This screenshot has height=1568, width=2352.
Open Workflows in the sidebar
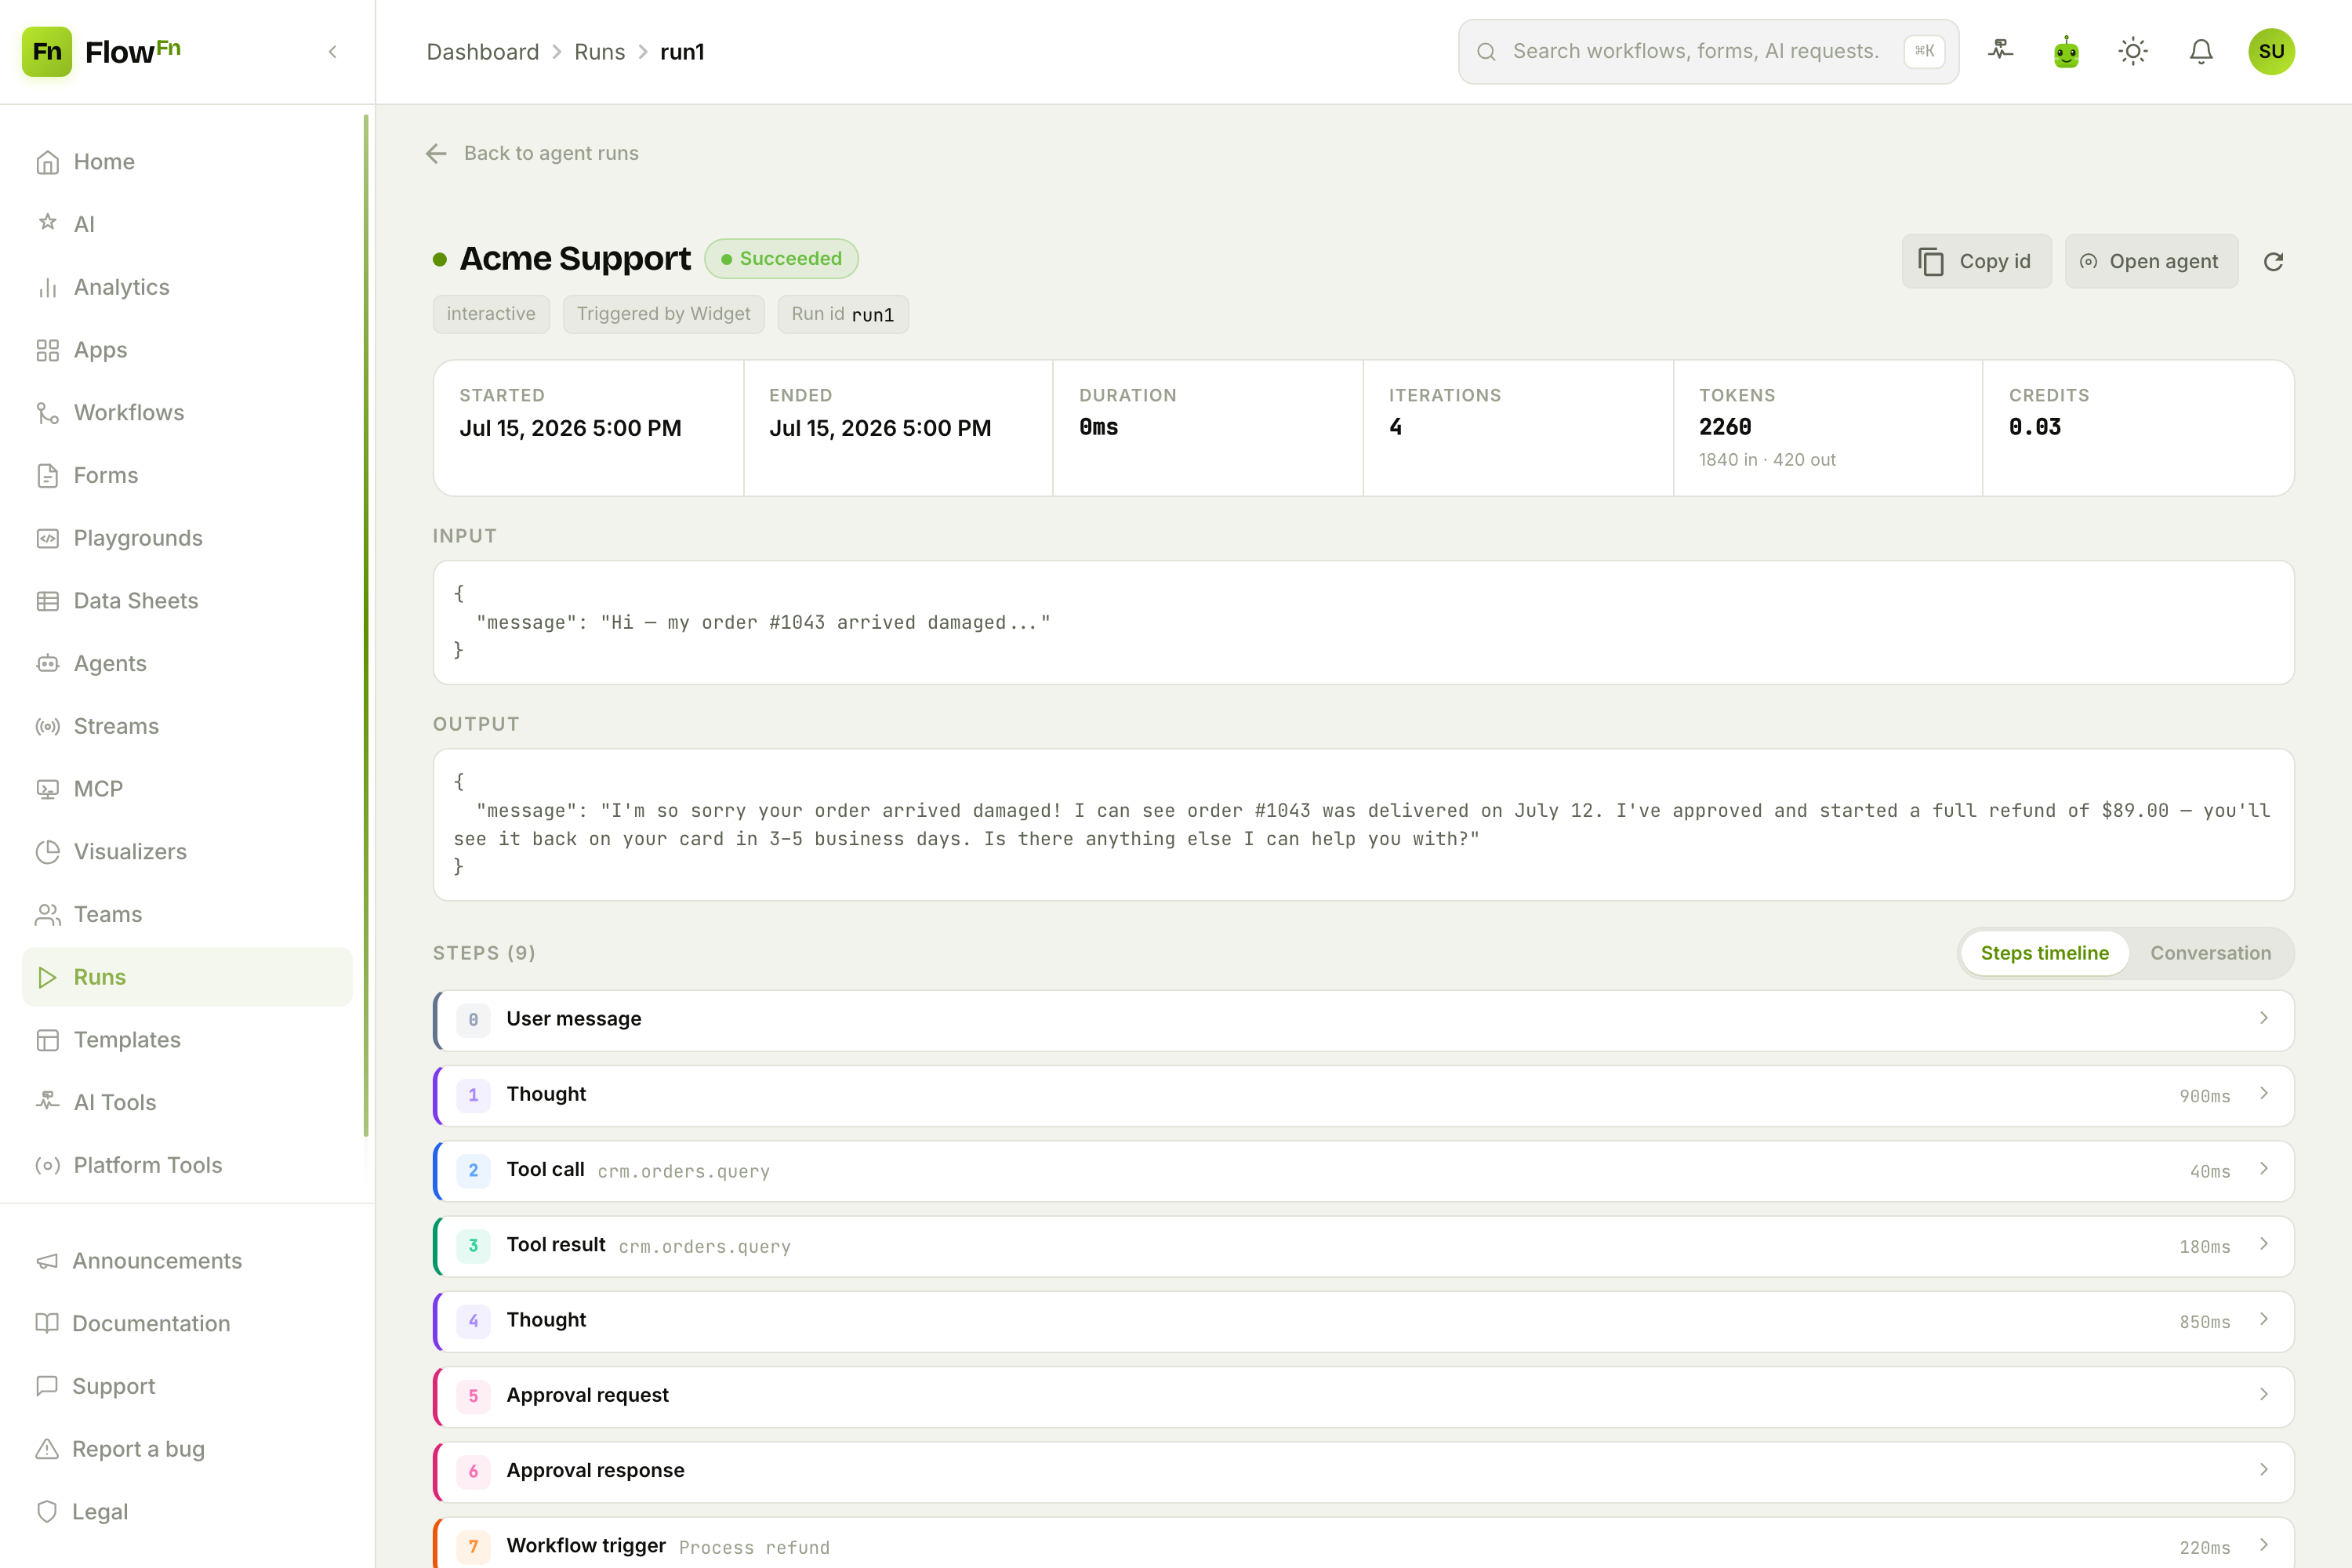click(187, 412)
